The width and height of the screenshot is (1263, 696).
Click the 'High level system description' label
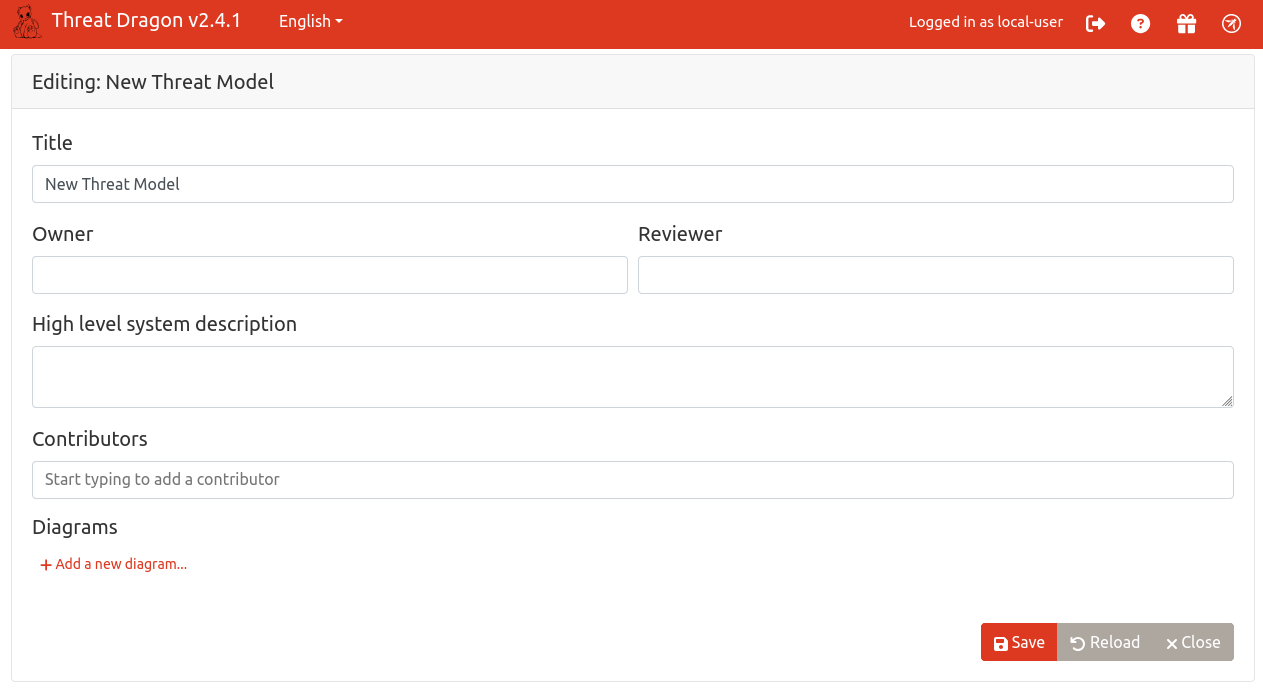click(164, 324)
